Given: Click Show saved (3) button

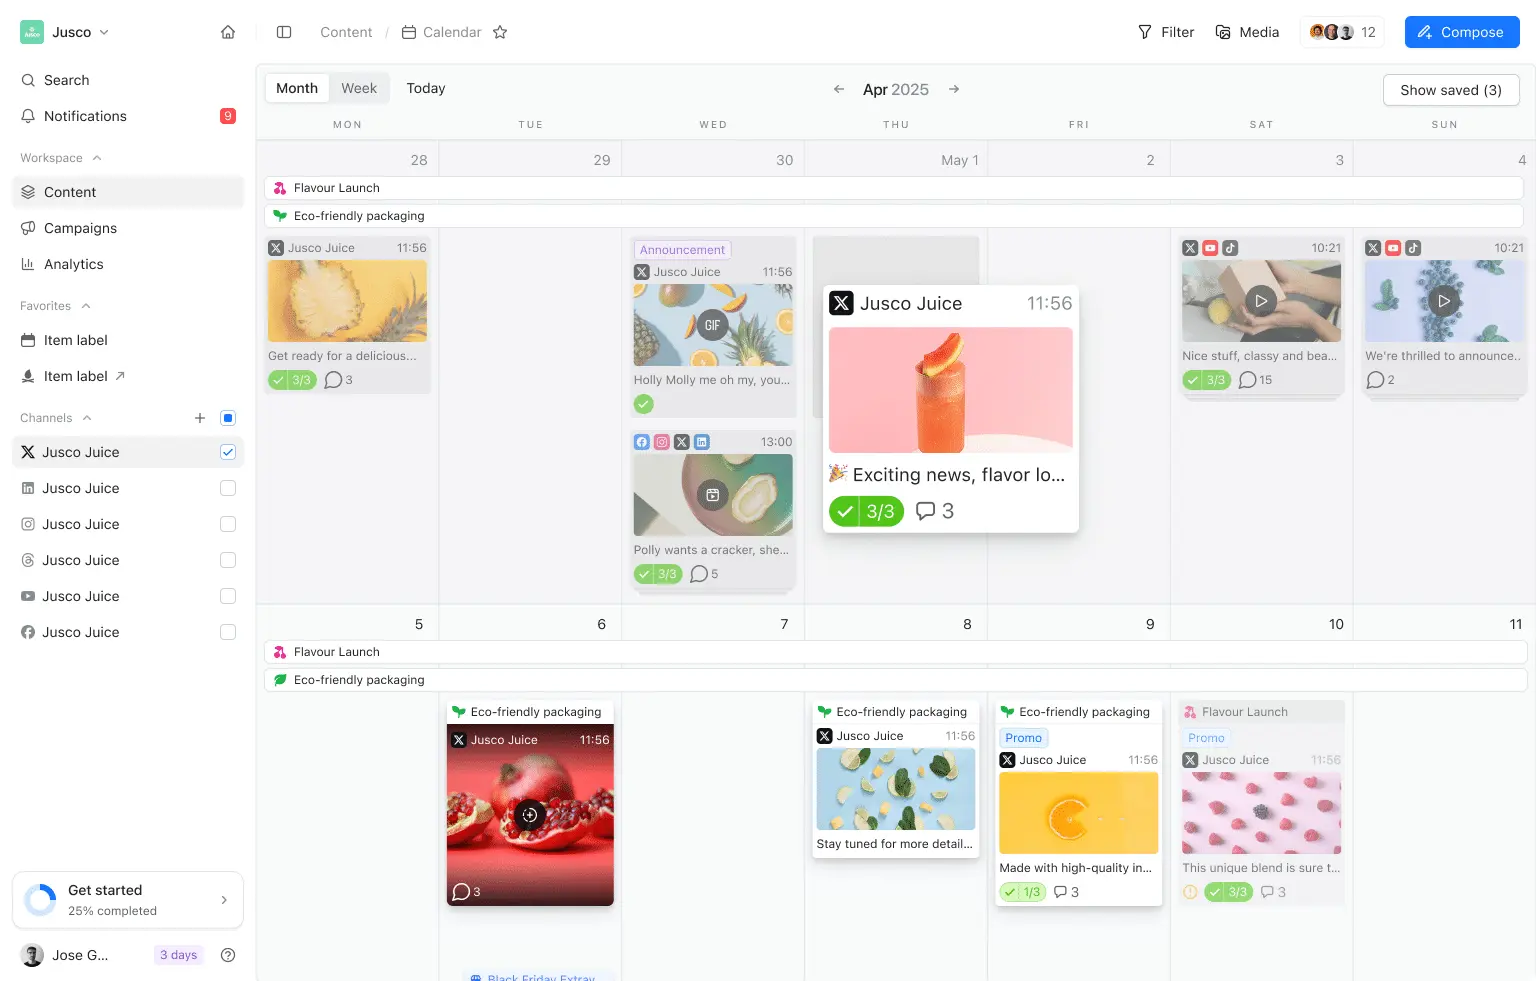Looking at the screenshot, I should pos(1451,90).
